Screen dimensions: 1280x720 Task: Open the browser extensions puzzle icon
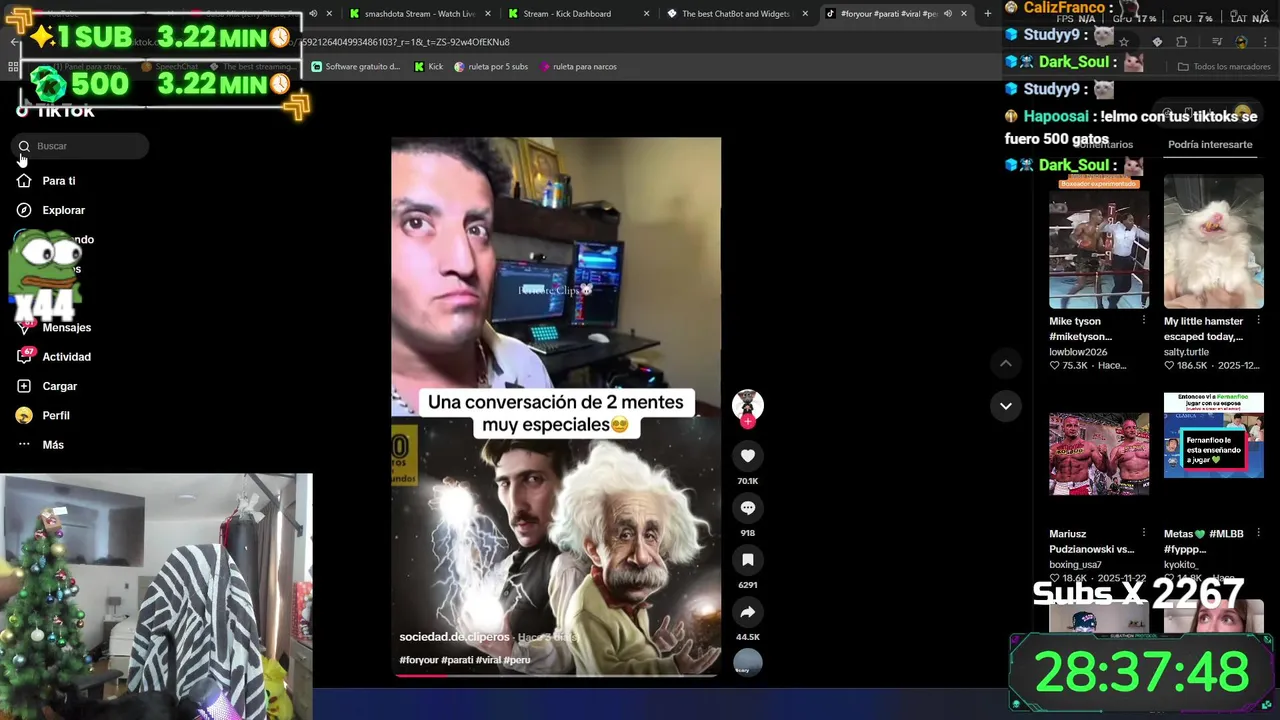point(1182,42)
